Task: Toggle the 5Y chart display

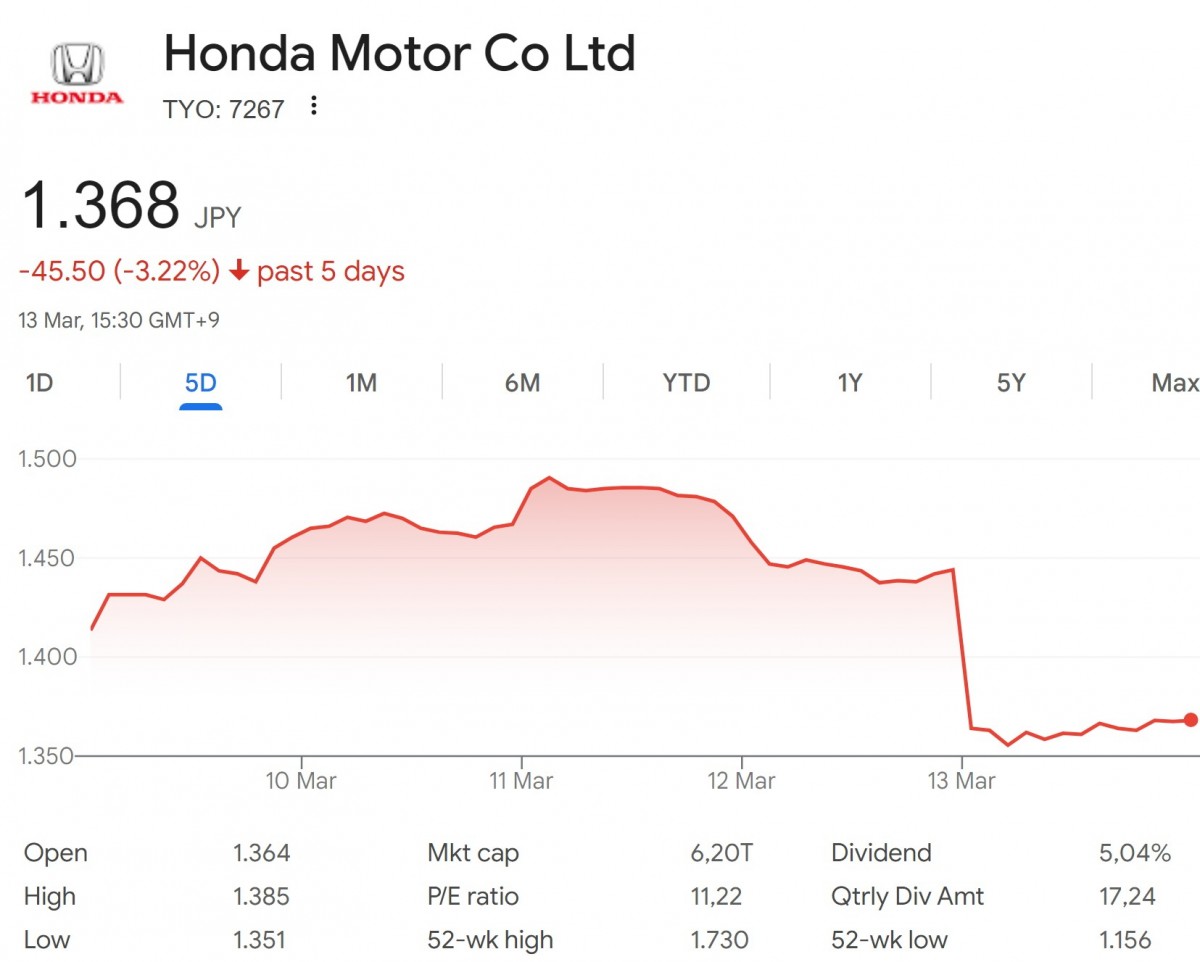Action: pos(1010,383)
